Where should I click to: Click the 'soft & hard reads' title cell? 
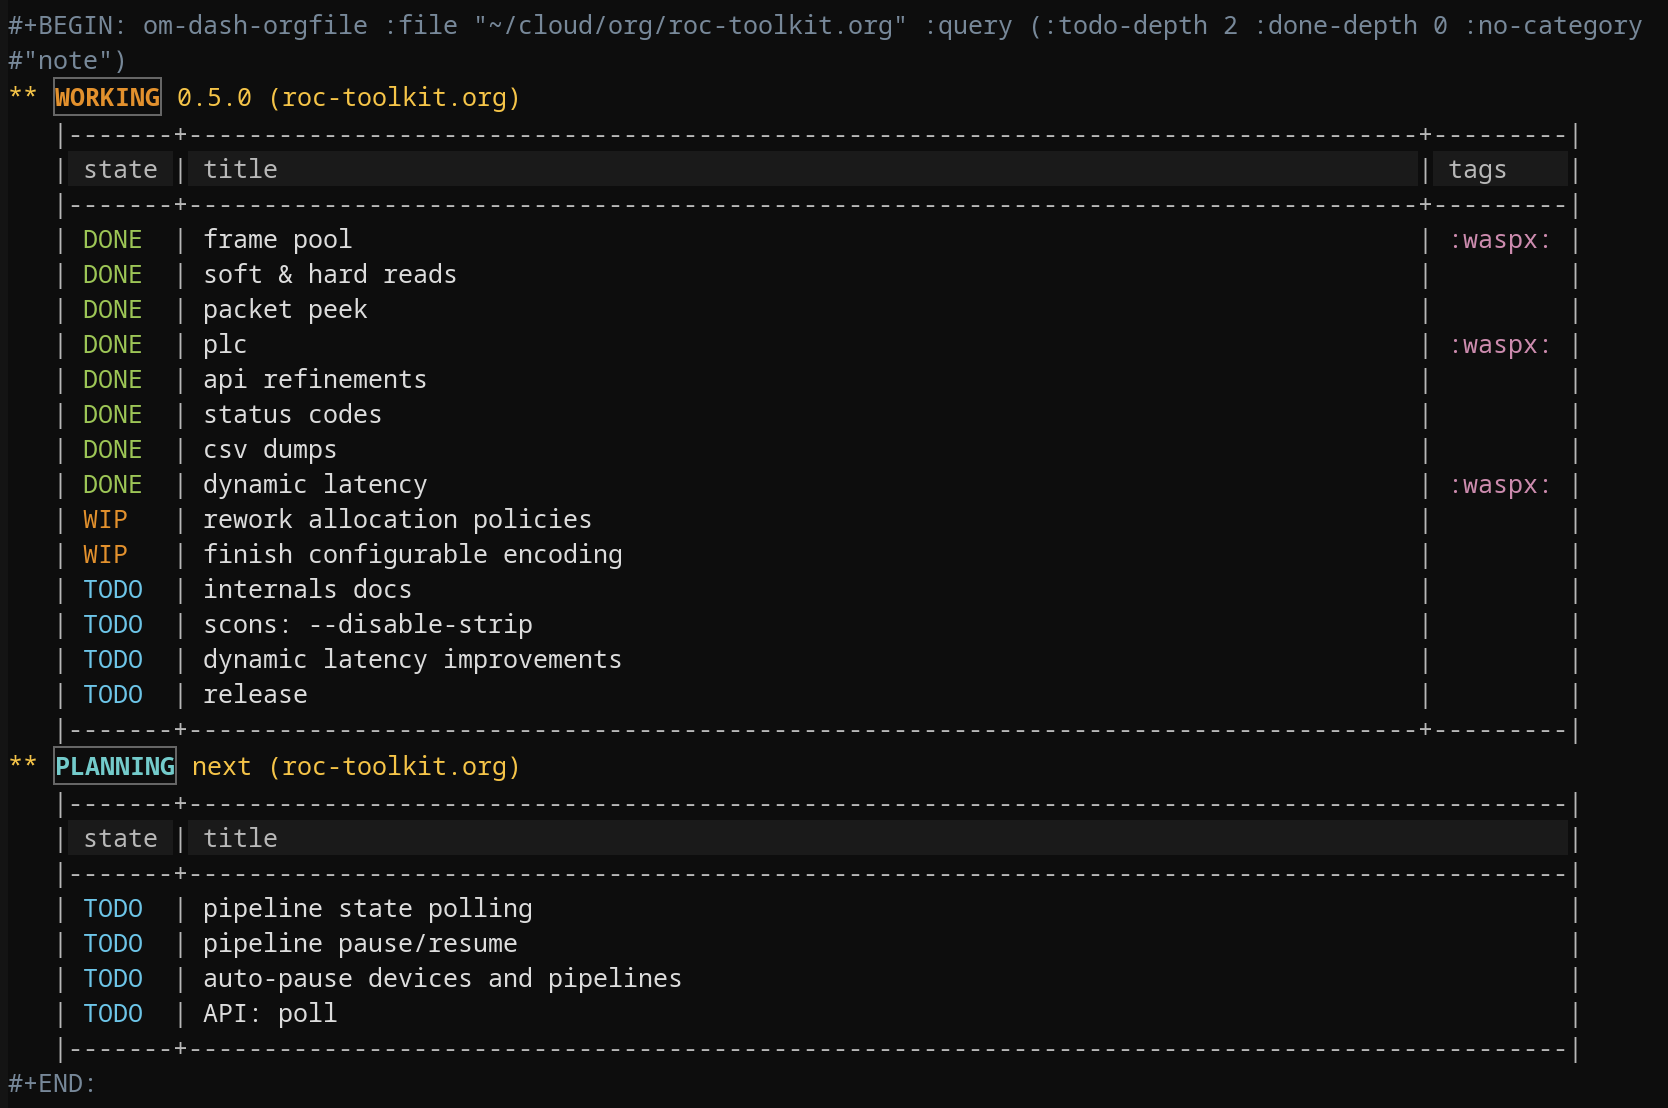330,274
